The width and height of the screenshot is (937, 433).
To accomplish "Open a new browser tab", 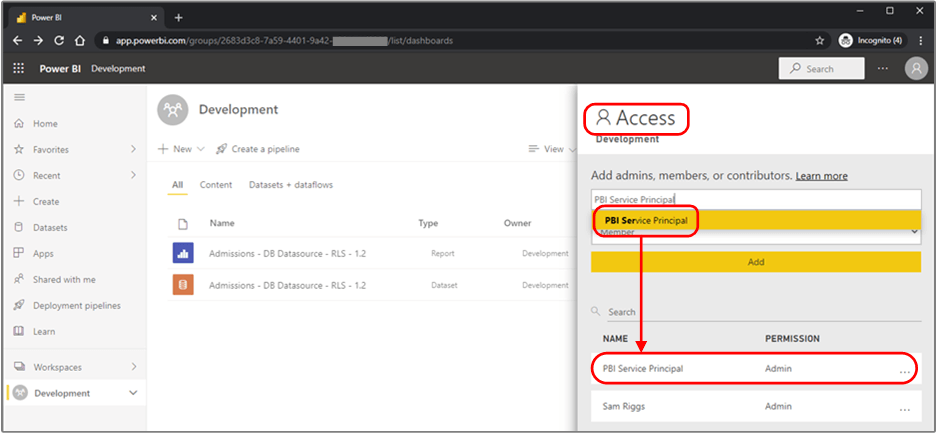I will (178, 17).
